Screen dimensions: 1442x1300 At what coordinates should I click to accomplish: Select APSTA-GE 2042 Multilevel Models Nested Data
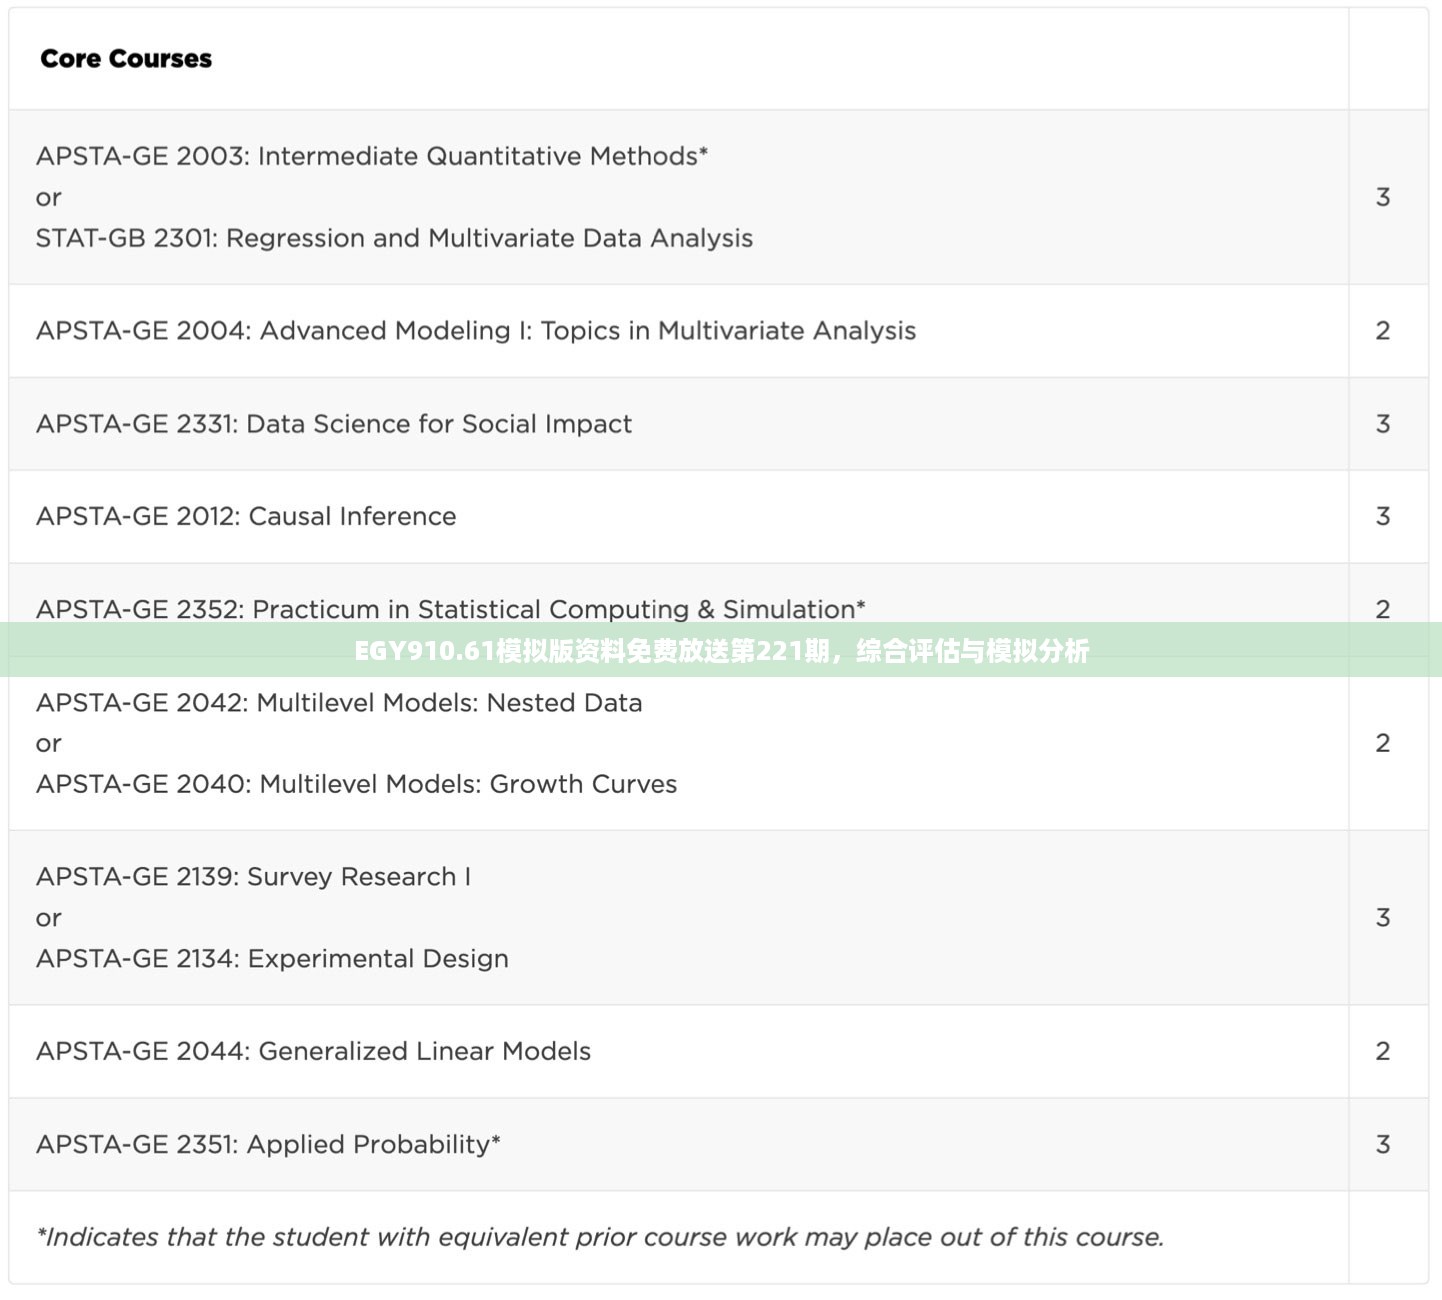click(x=339, y=702)
